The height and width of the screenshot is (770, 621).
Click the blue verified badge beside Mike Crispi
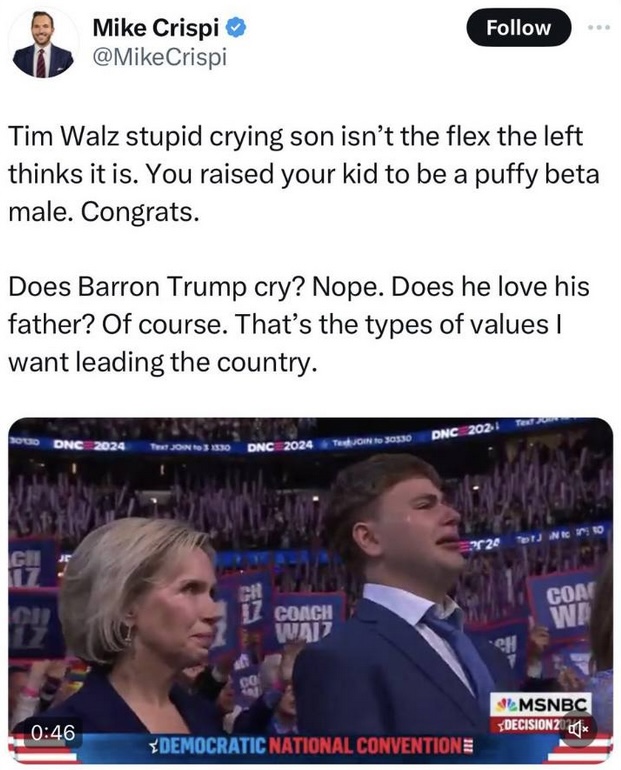[x=236, y=28]
